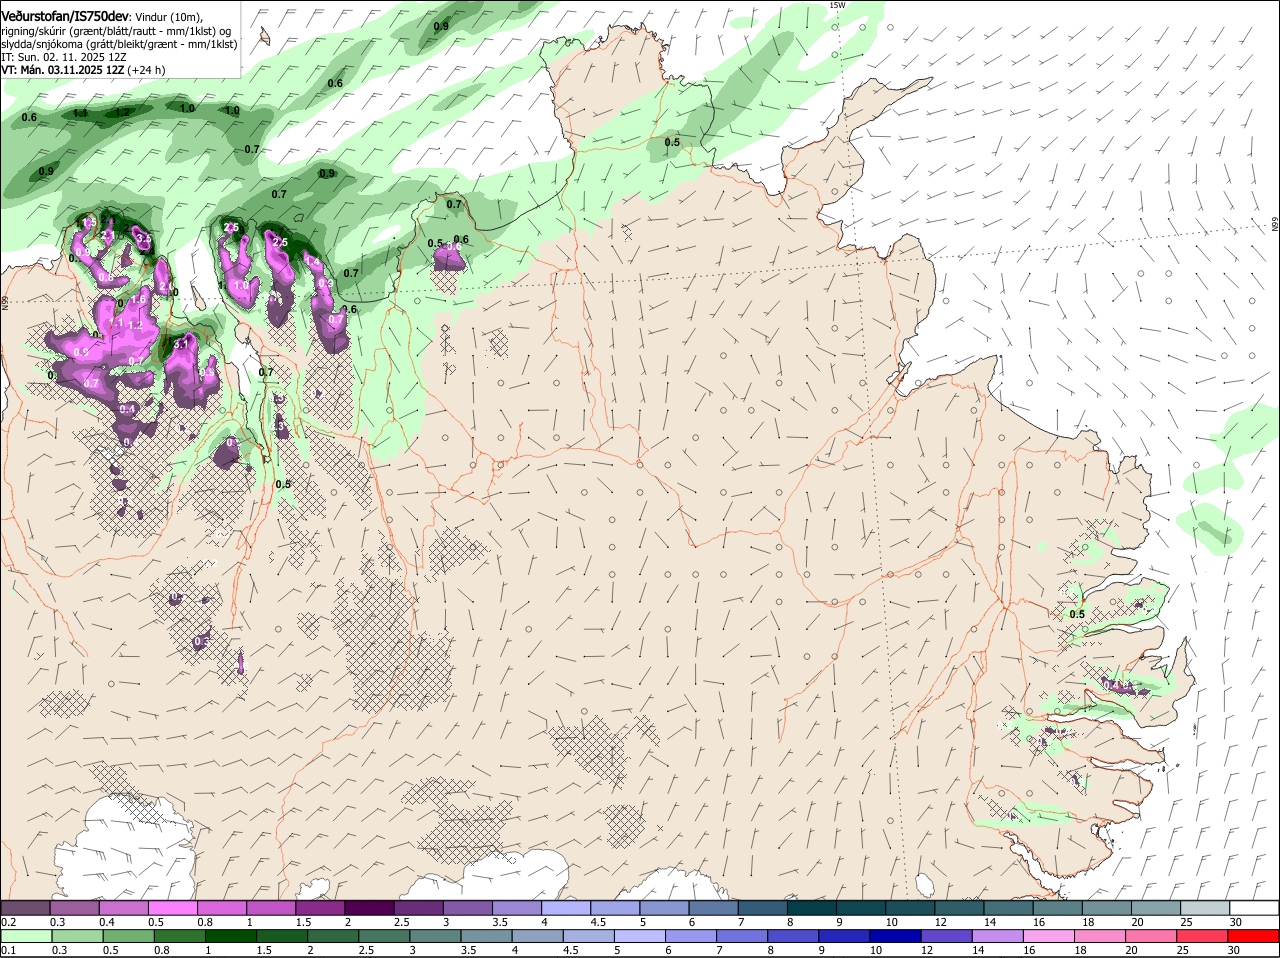Image resolution: width=1280 pixels, height=958 pixels.
Task: Click the 1.4 snowfall value on the map
Action: coord(312,261)
